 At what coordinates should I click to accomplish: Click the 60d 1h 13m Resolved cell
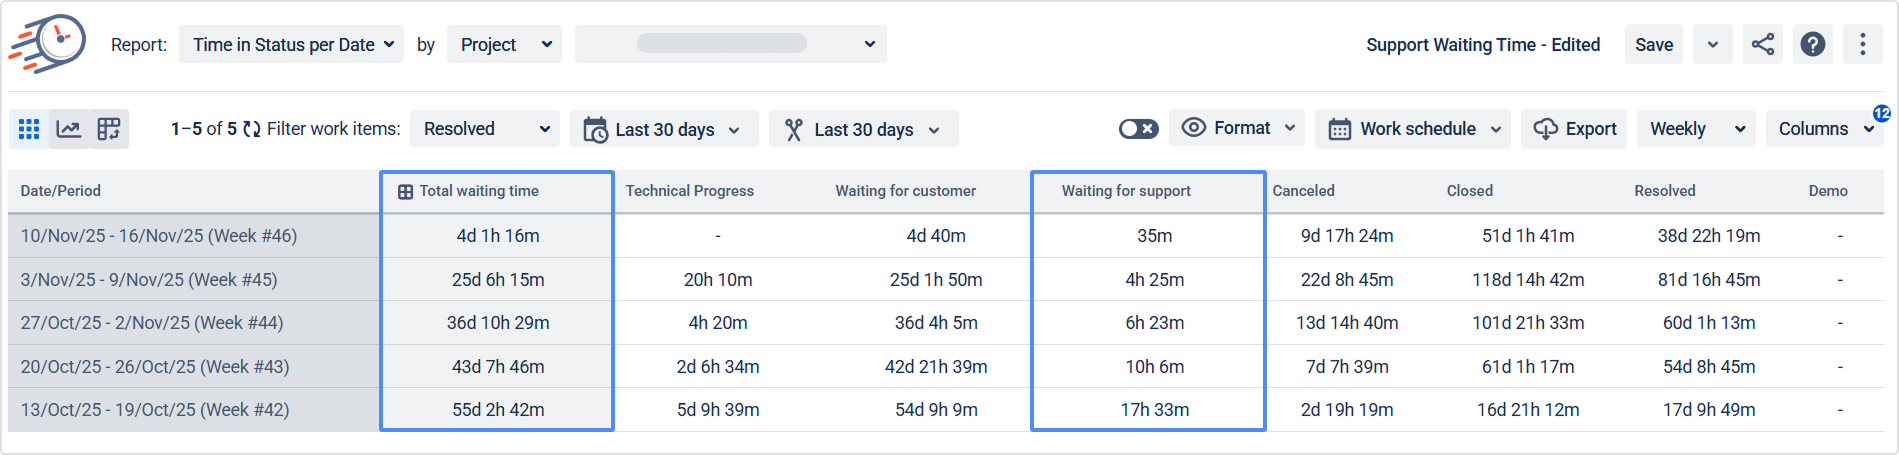coord(1709,323)
